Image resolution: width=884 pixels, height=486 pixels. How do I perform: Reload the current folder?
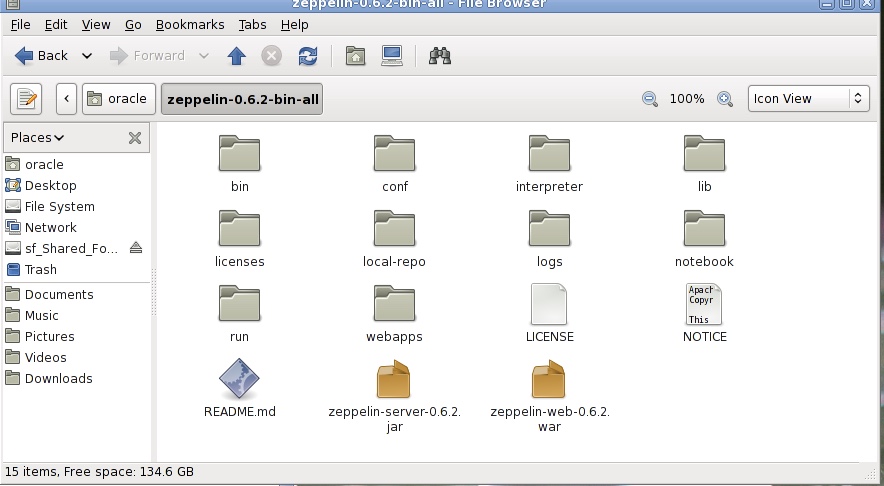(x=308, y=56)
